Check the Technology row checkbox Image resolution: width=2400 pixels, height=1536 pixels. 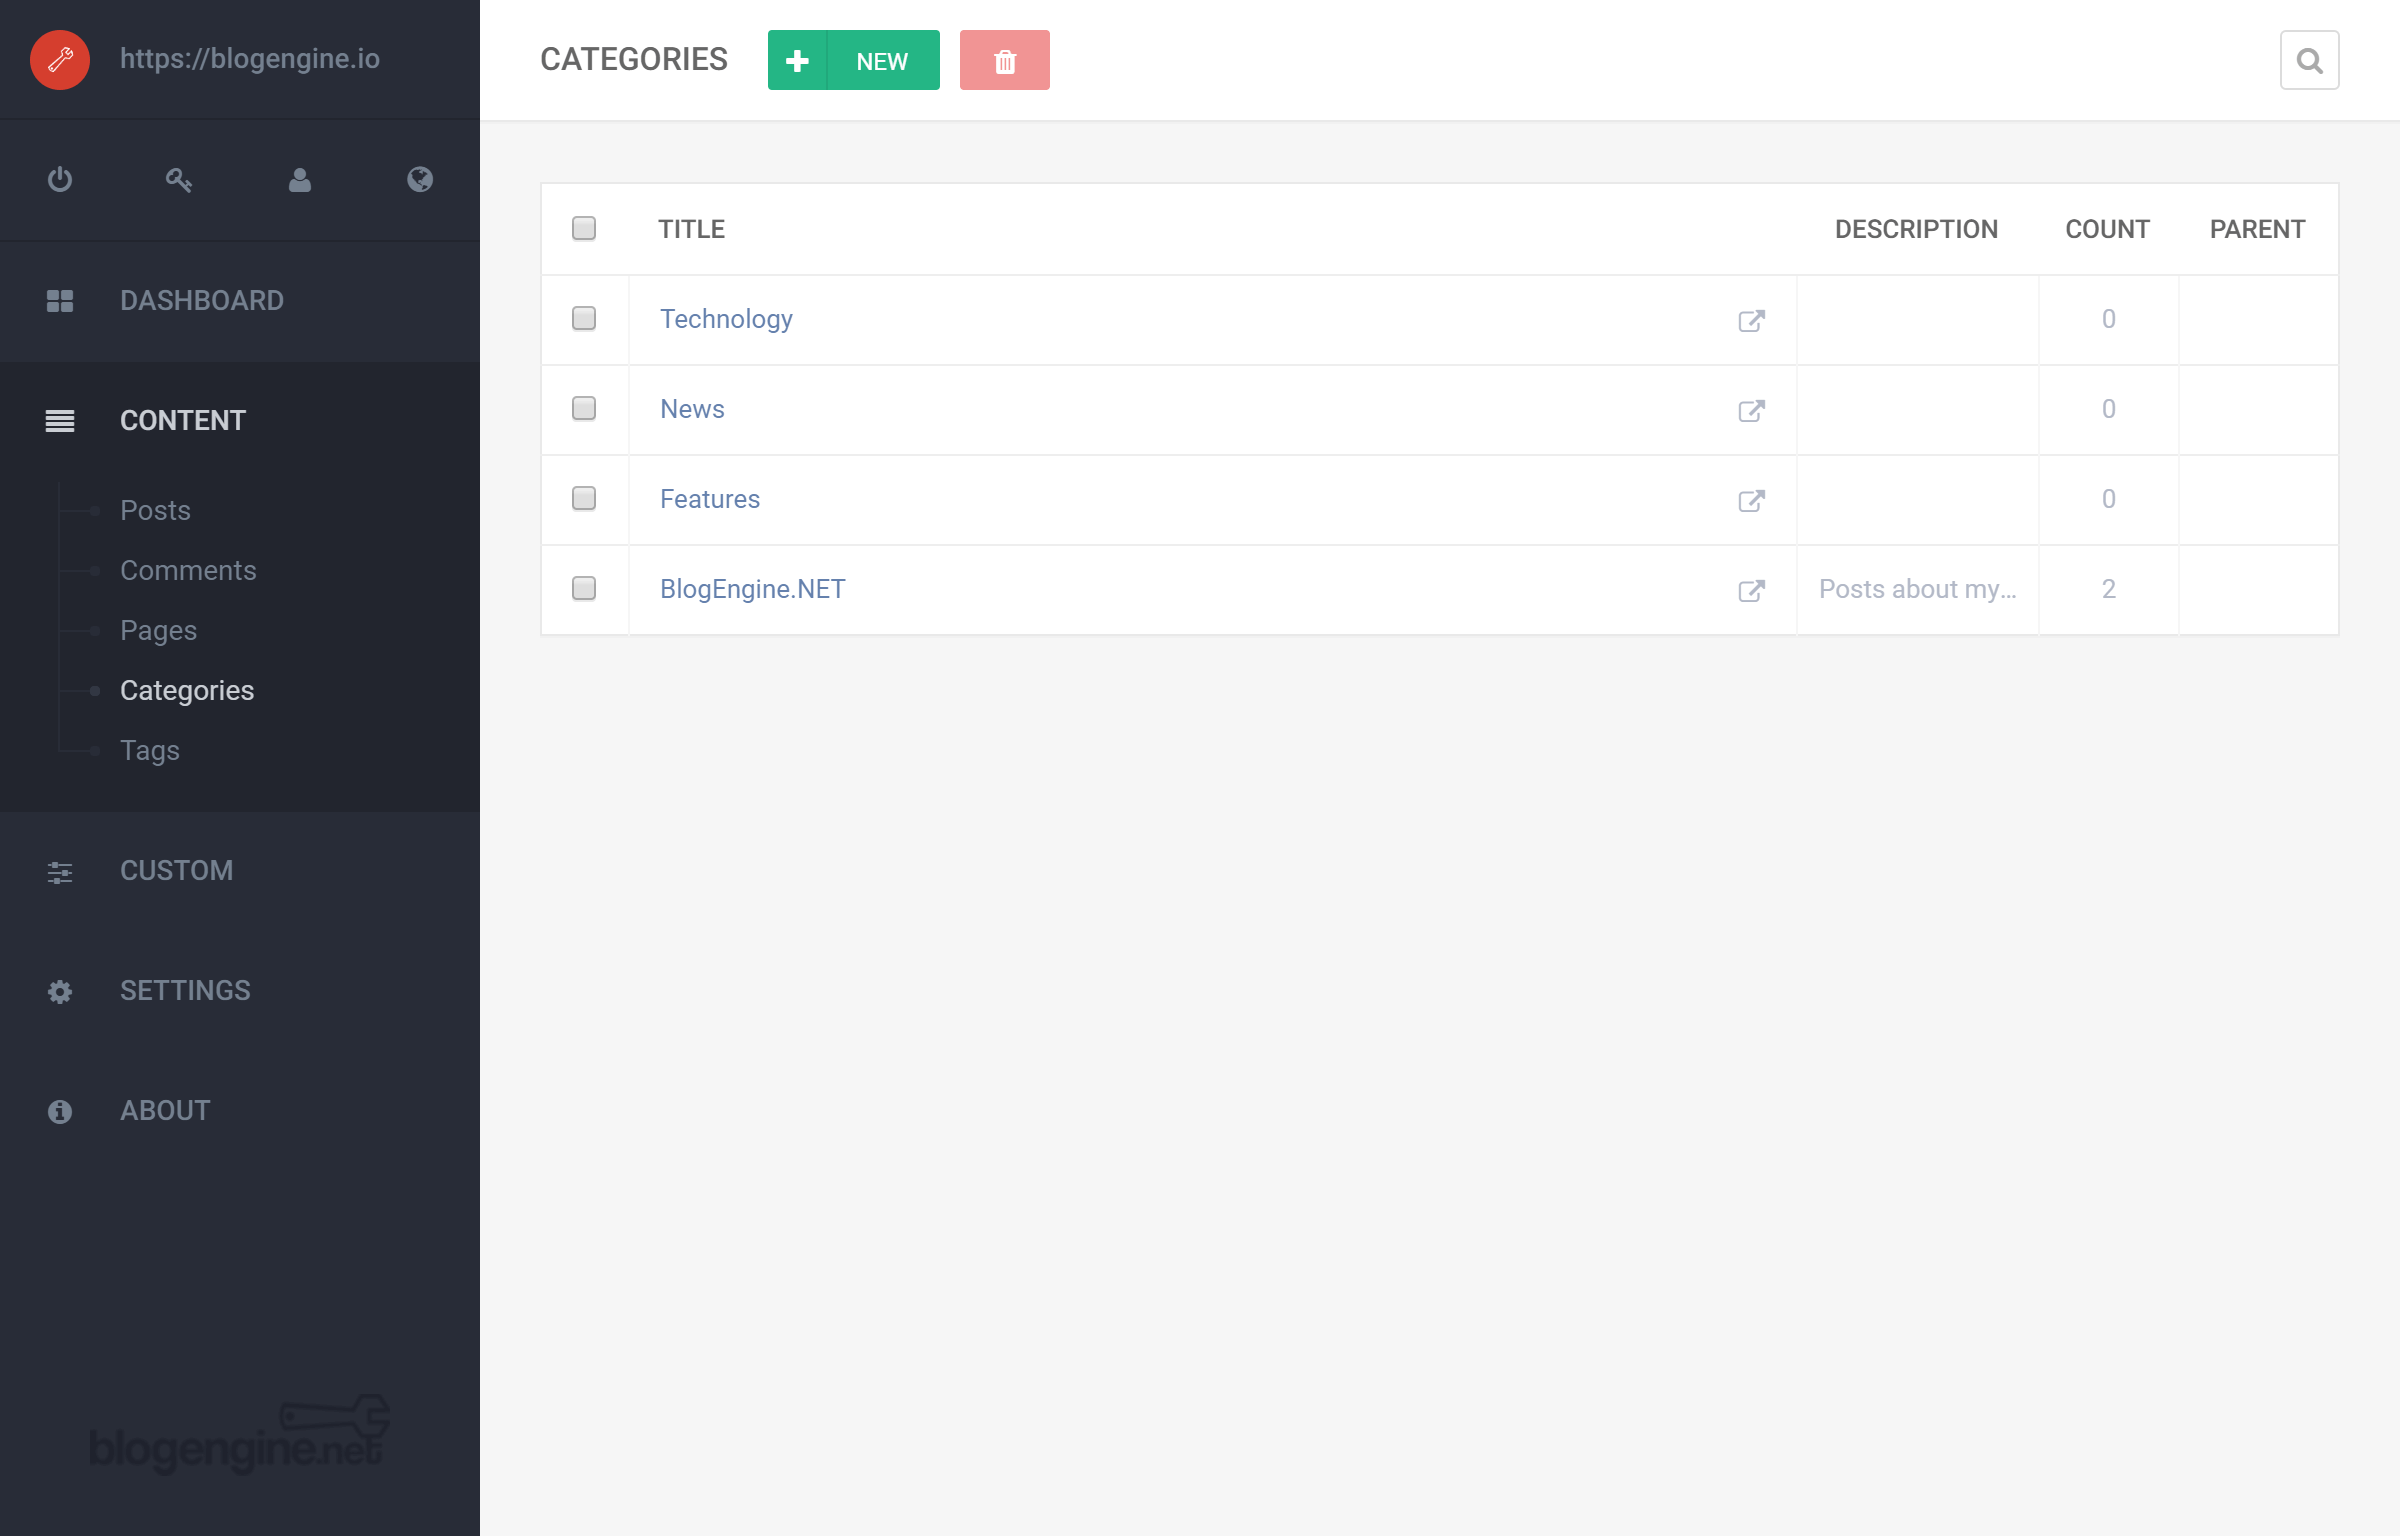584,318
